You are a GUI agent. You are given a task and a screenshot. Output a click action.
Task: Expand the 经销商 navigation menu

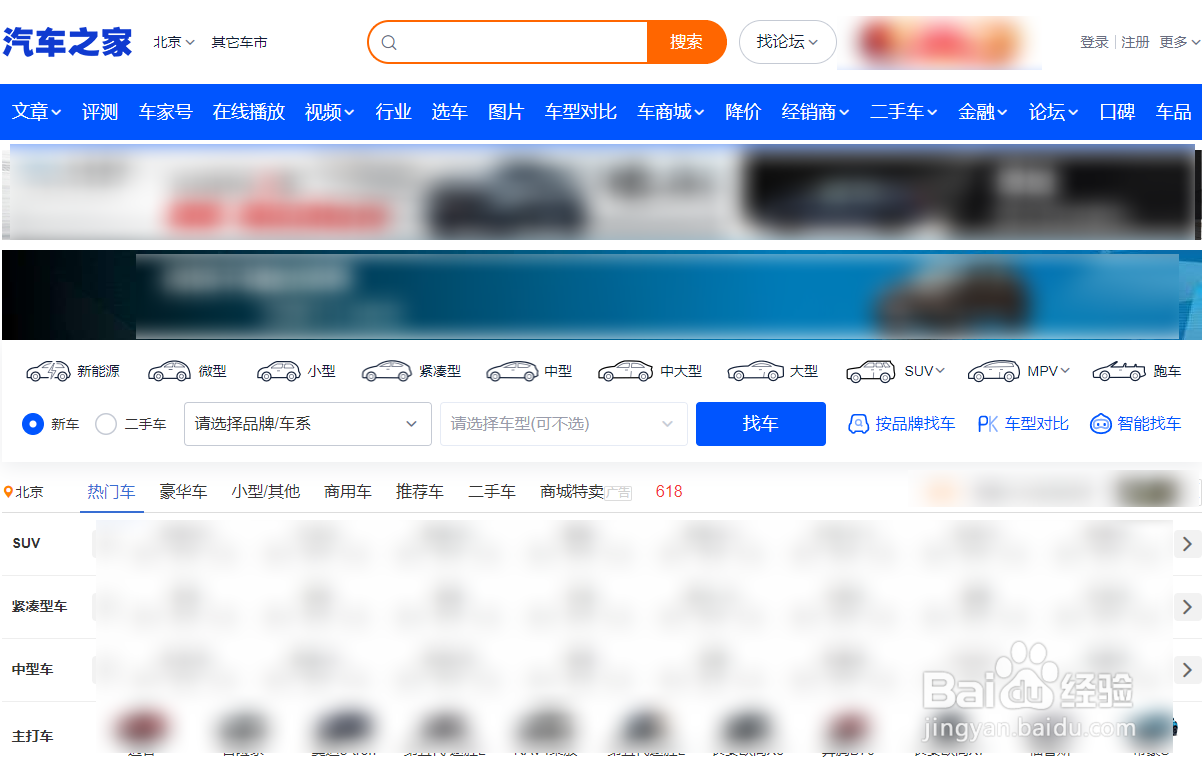tap(816, 112)
